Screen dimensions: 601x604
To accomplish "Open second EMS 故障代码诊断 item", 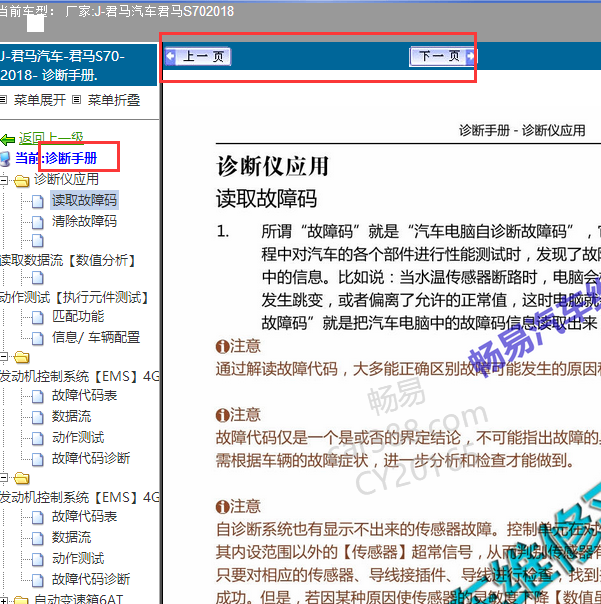I will [x=91, y=579].
